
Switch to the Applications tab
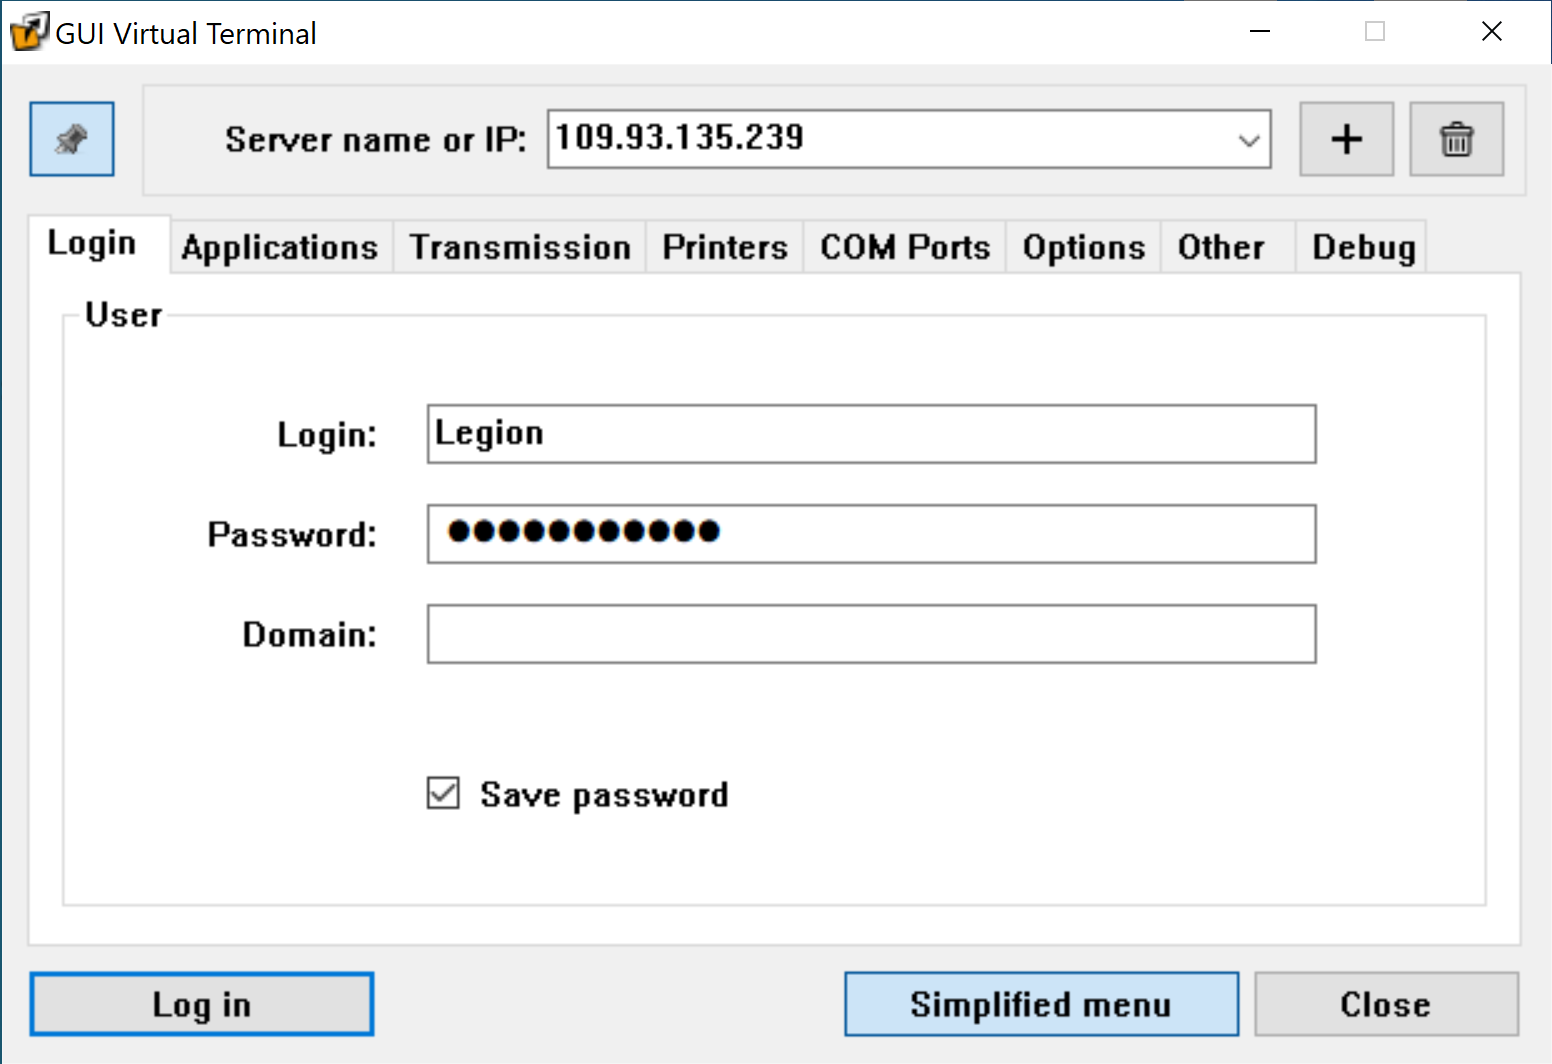pyautogui.click(x=280, y=247)
